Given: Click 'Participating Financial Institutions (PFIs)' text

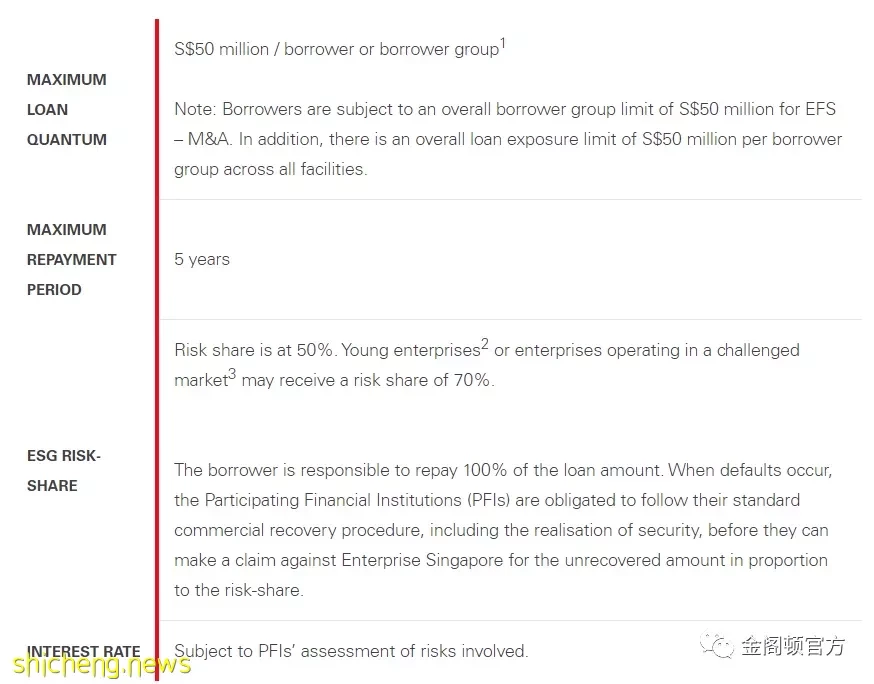Looking at the screenshot, I should click(357, 500).
